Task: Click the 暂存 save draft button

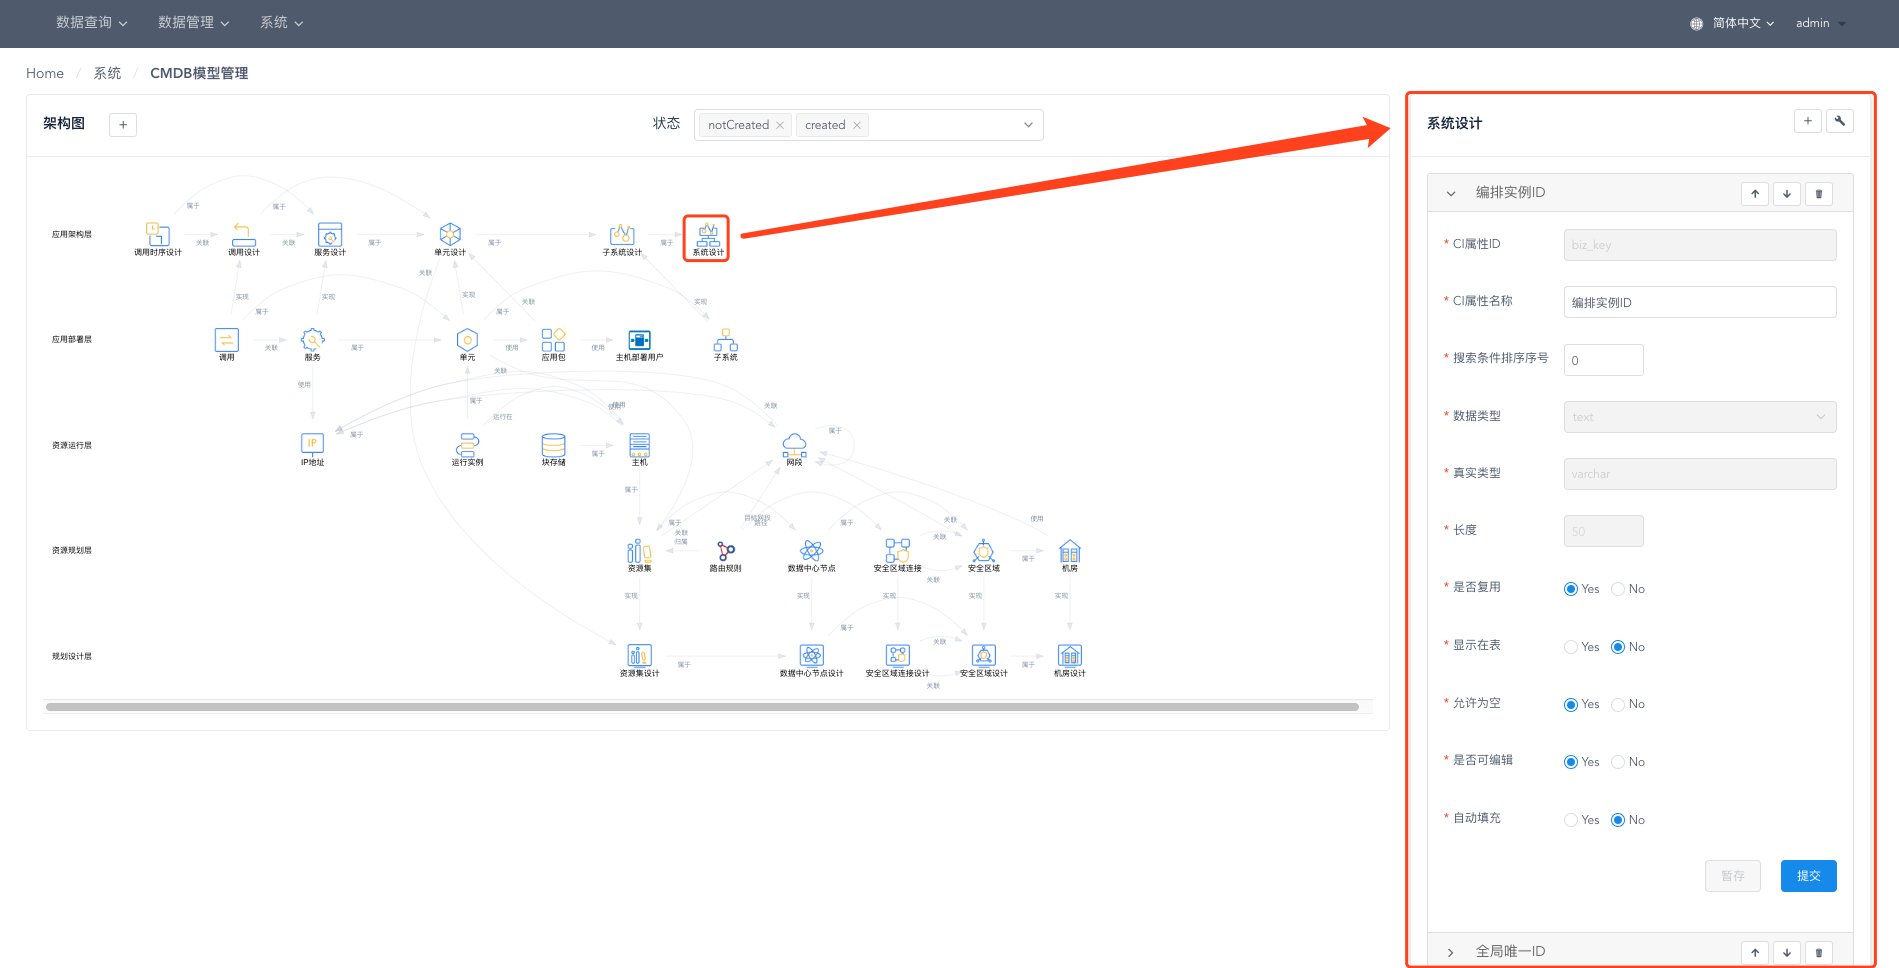Action: tap(1733, 876)
